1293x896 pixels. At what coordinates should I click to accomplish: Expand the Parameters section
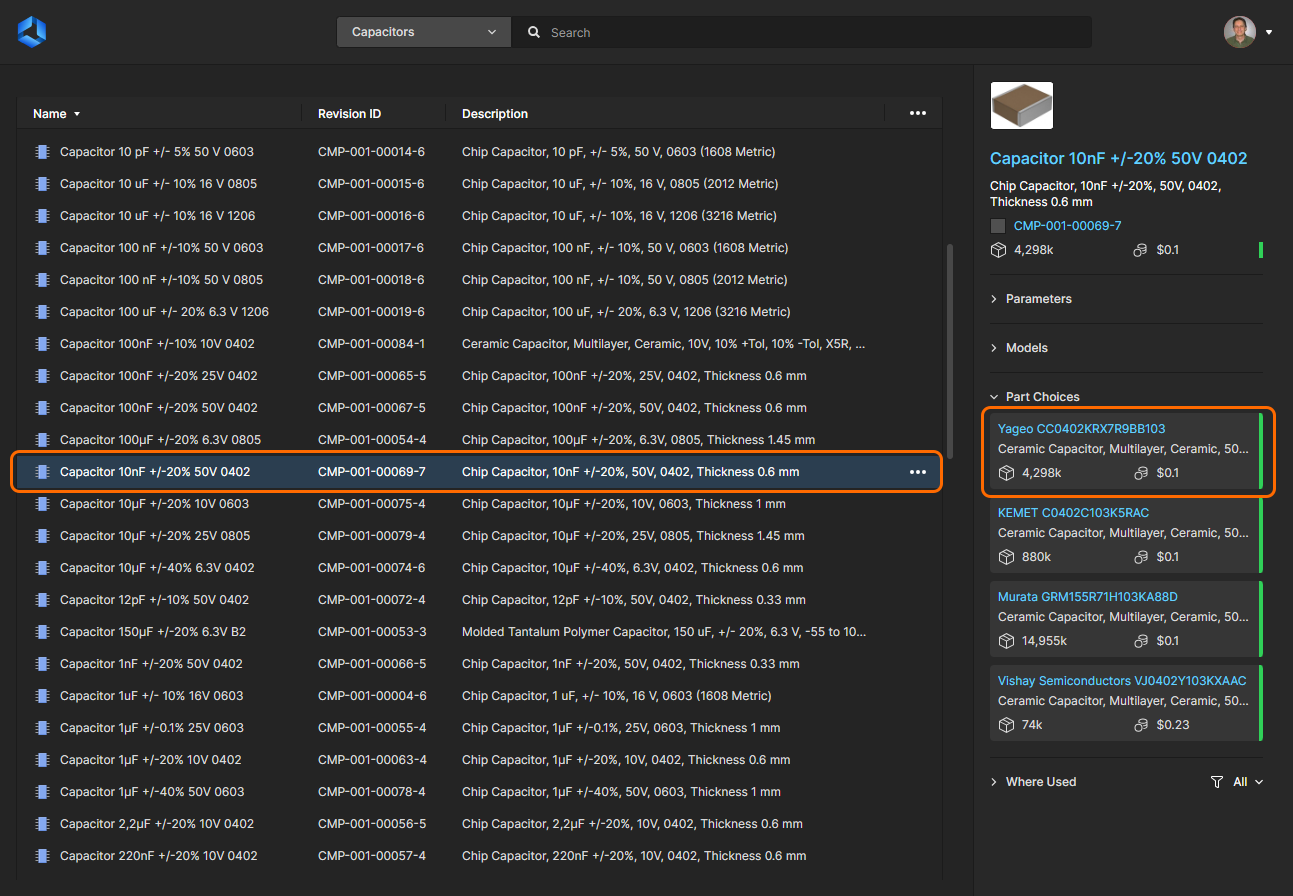[x=1038, y=299]
